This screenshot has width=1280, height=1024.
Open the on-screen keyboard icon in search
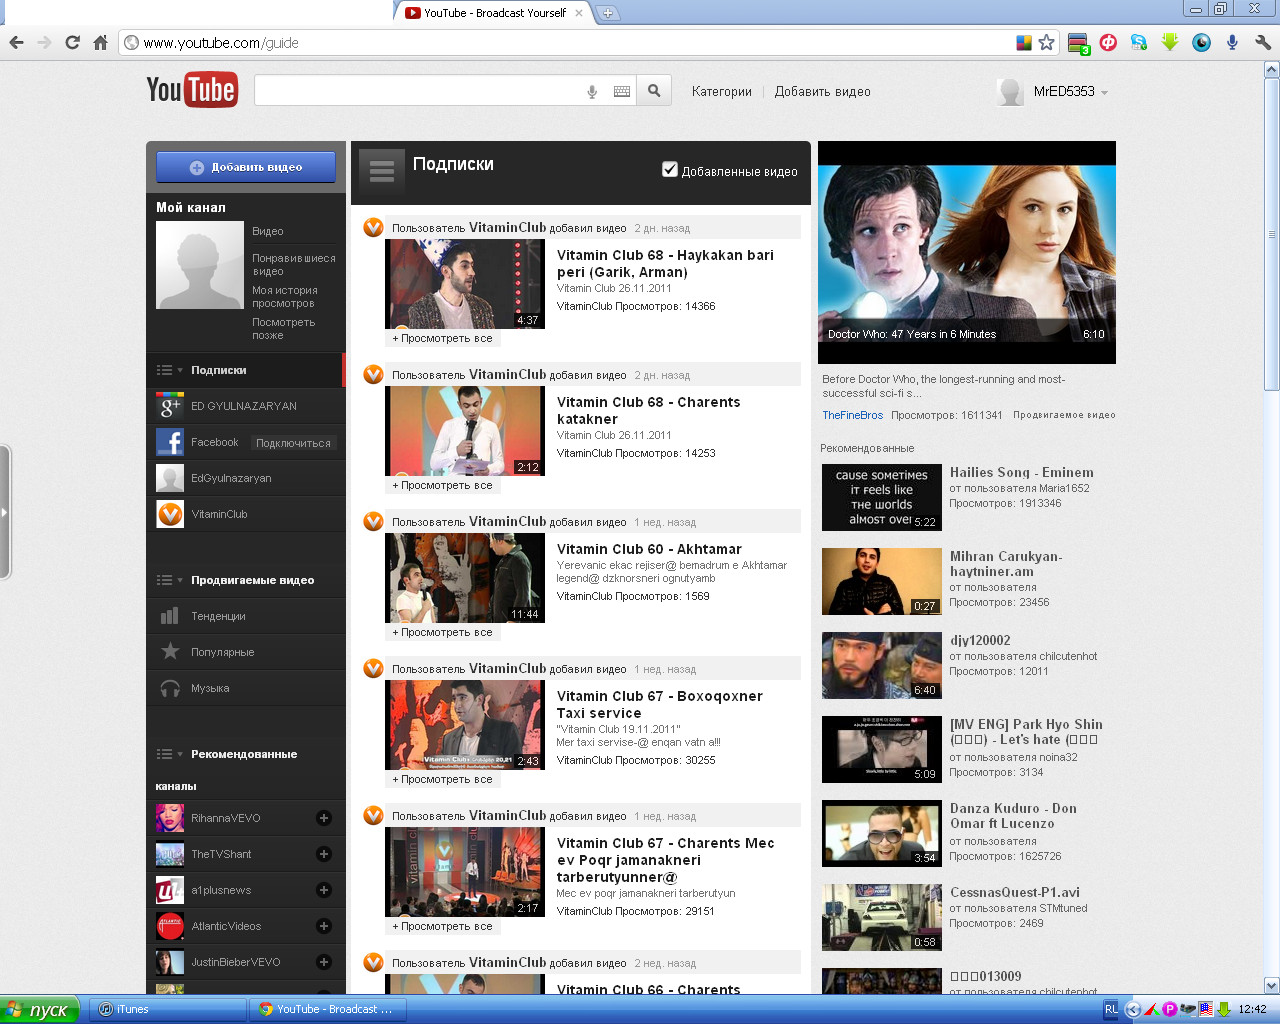[x=622, y=91]
